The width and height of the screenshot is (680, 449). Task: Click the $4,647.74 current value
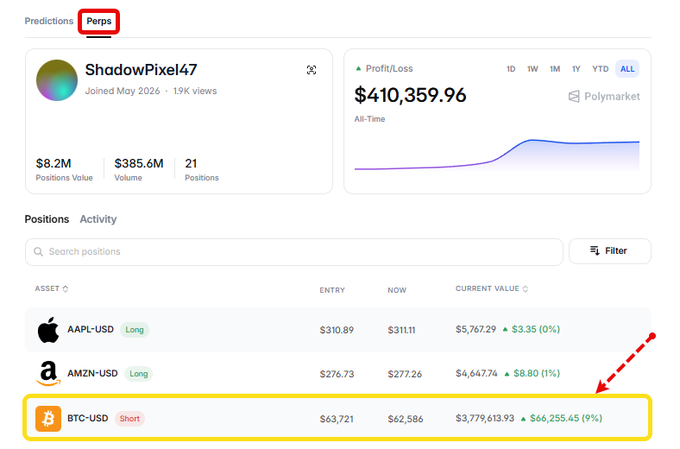tap(477, 373)
